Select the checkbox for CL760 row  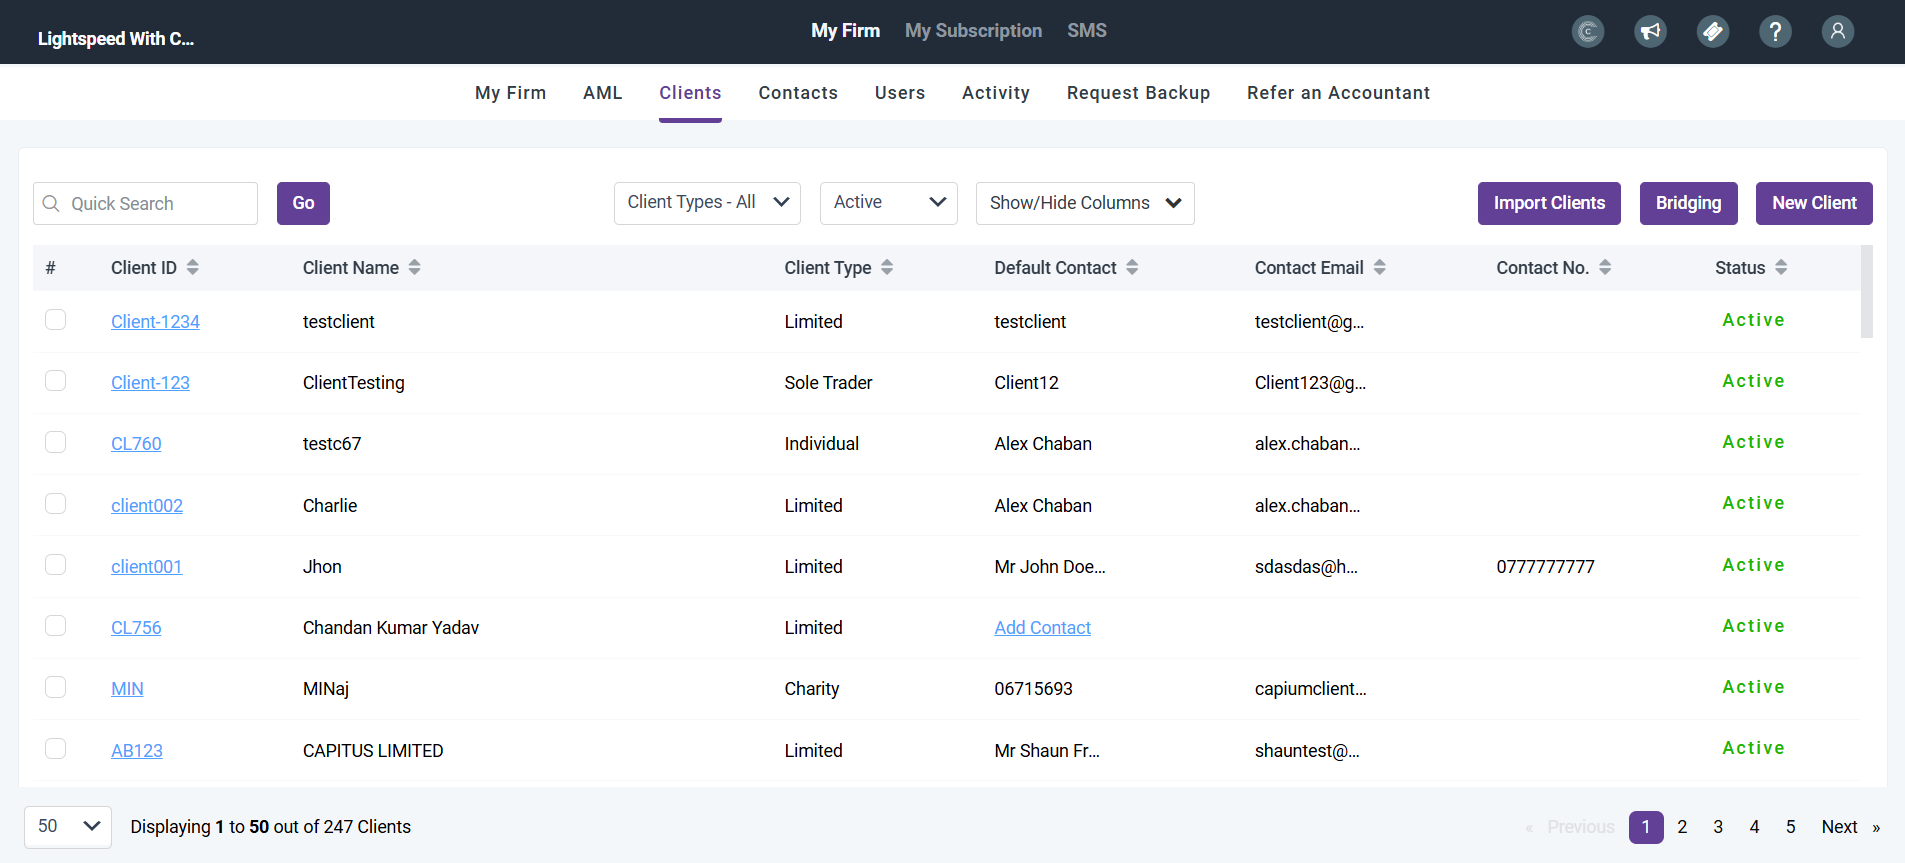pos(56,442)
